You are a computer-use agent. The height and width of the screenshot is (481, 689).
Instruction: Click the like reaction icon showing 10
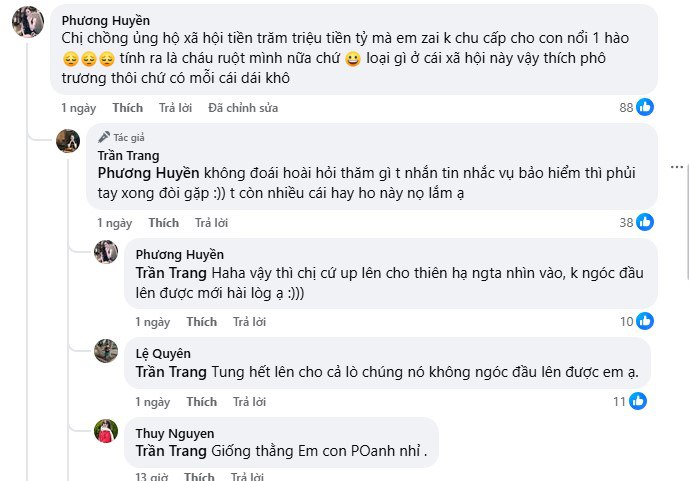click(x=645, y=321)
